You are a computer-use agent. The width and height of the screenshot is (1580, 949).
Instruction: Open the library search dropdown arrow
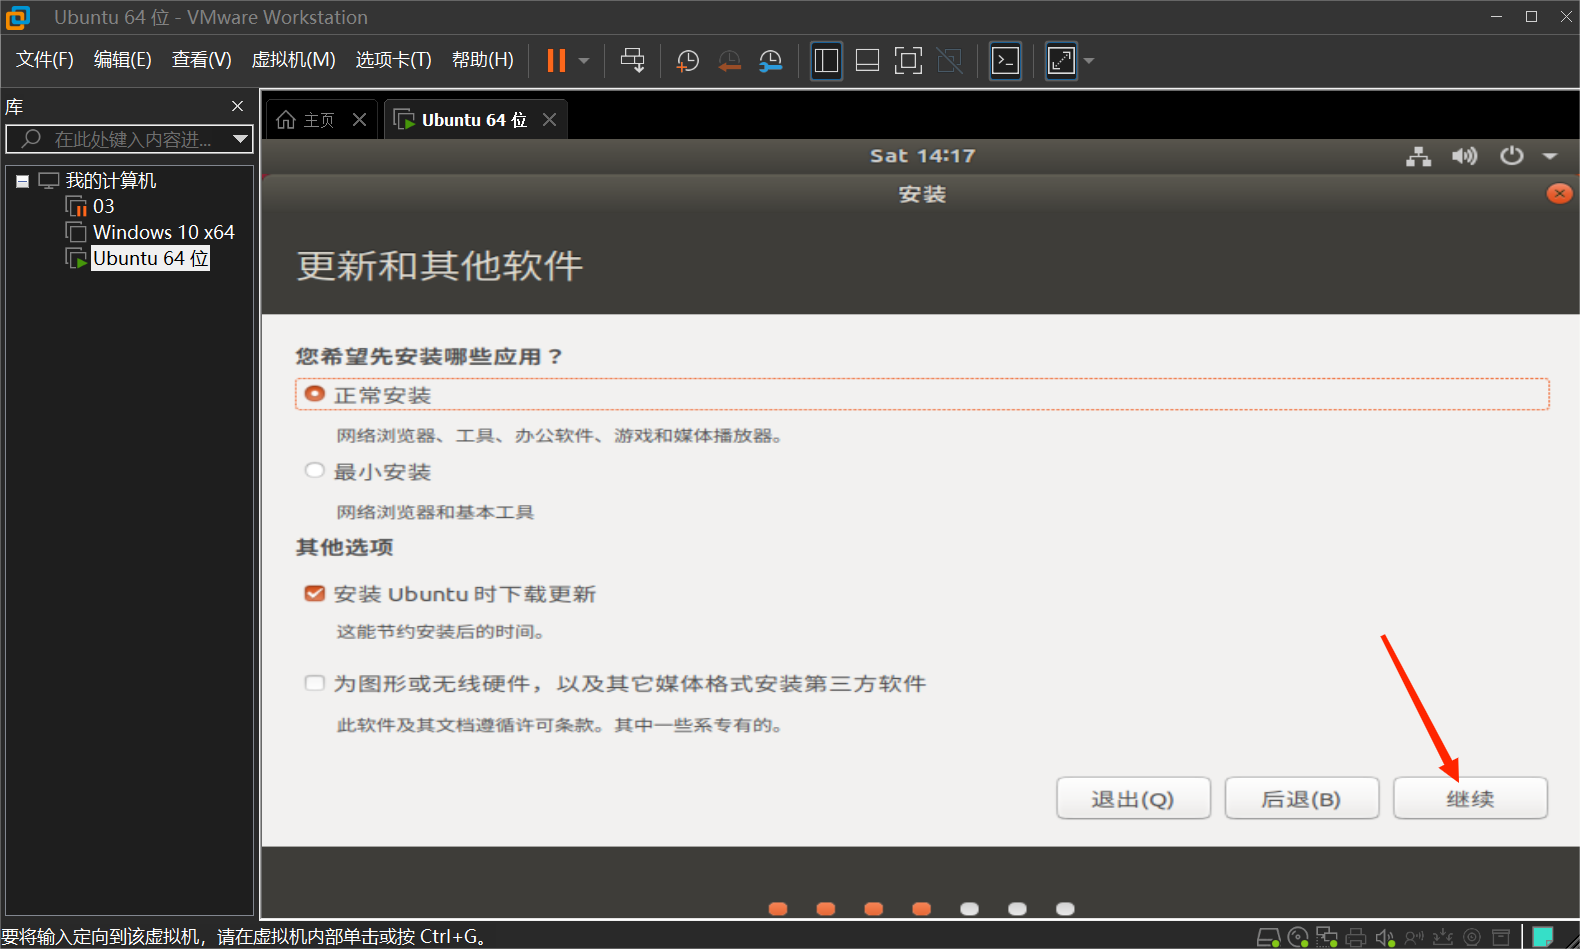click(241, 139)
